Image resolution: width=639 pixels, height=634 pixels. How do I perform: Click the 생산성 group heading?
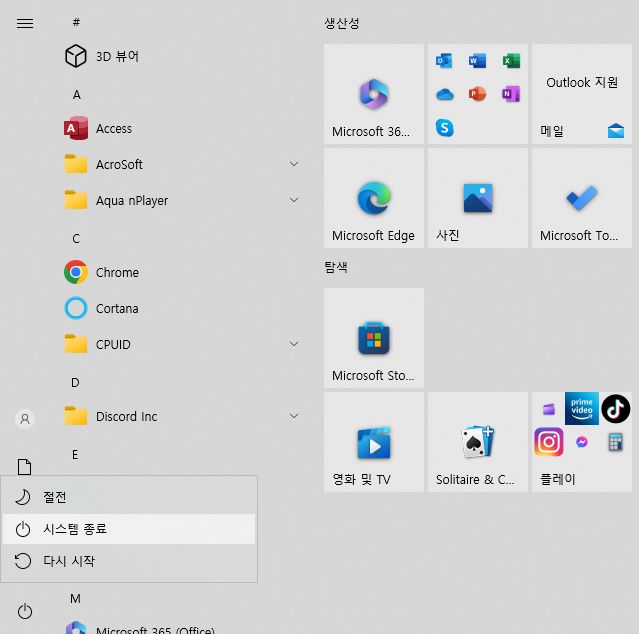(x=342, y=23)
